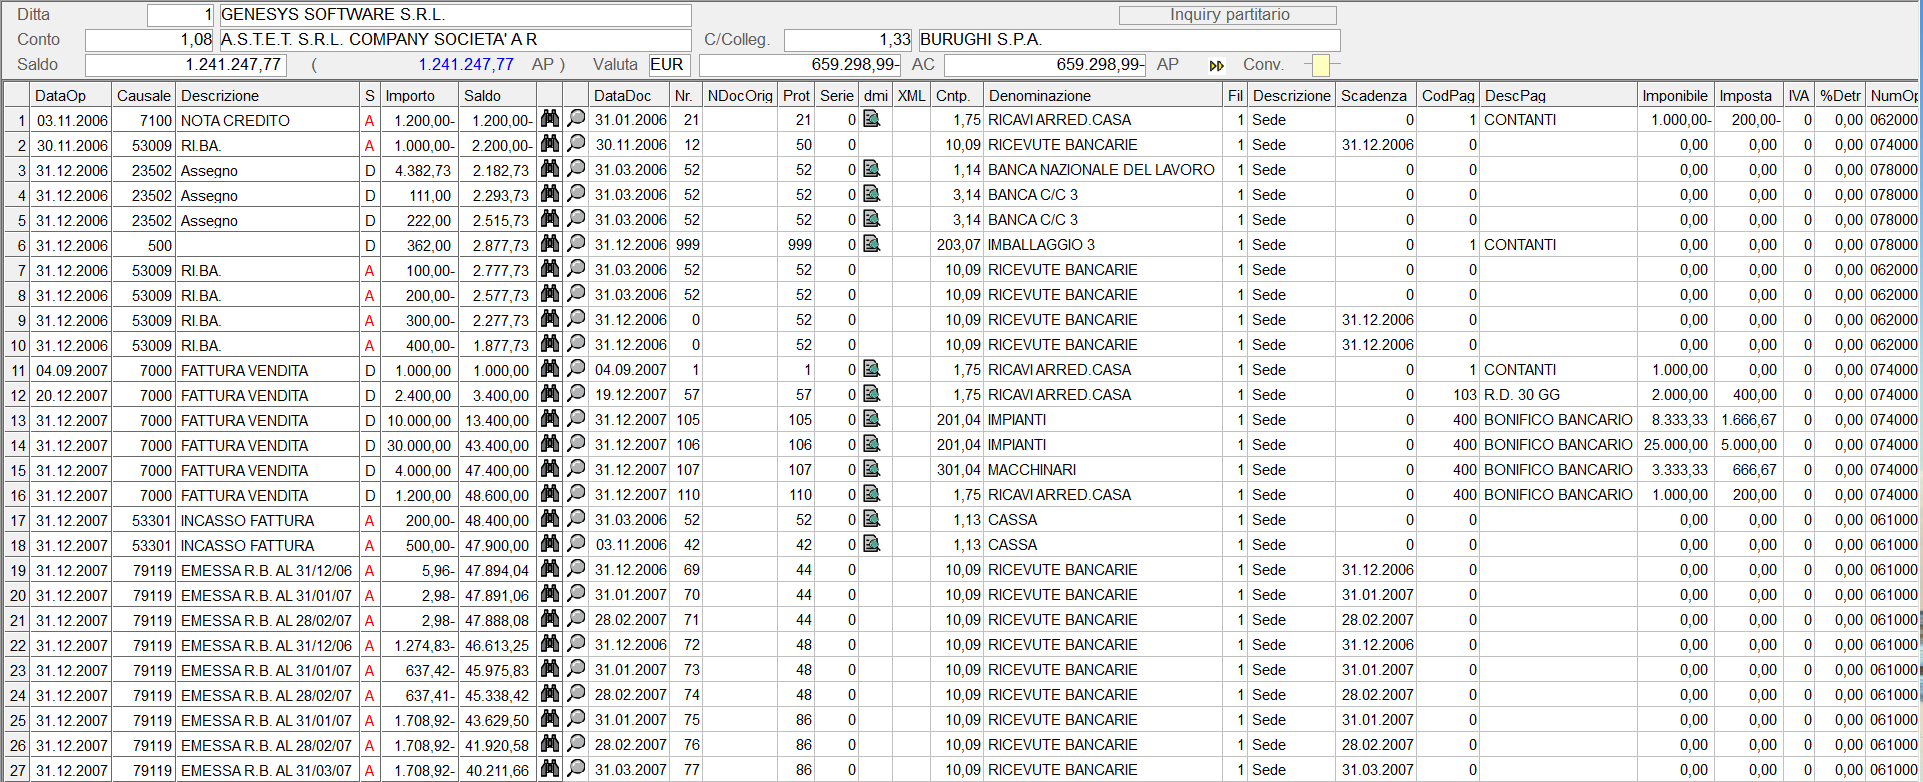
Task: Select row header number 11
Action: click(x=18, y=370)
